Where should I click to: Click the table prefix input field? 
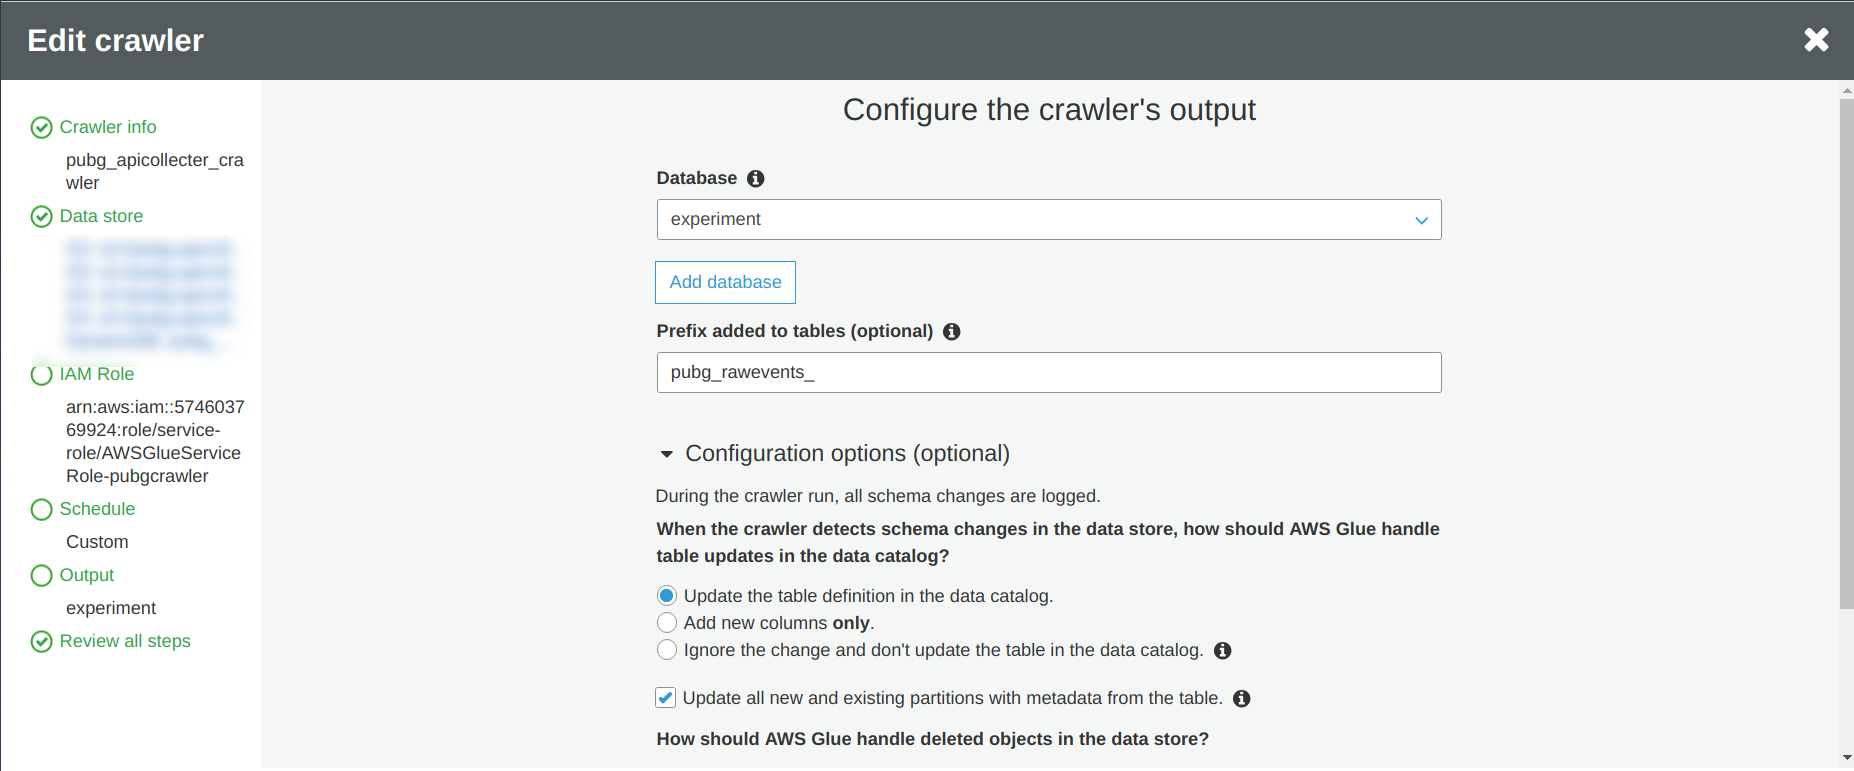pos(1048,373)
